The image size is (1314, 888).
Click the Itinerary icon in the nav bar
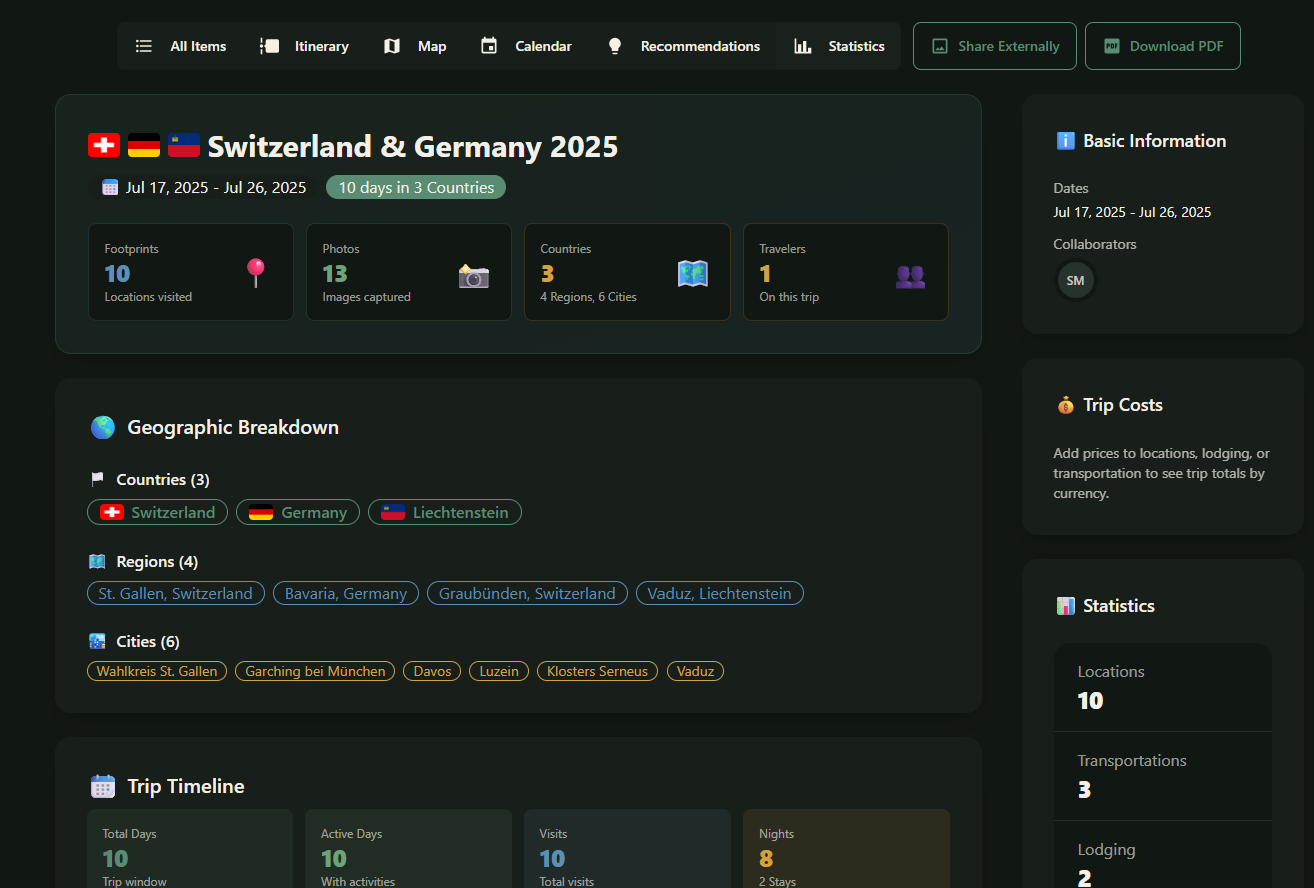tap(269, 46)
